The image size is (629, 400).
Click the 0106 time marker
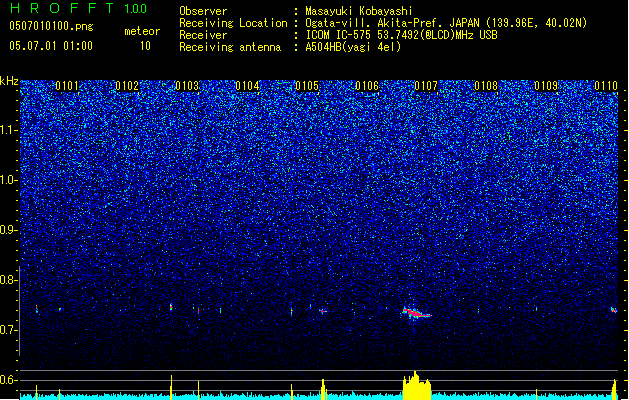[367, 86]
